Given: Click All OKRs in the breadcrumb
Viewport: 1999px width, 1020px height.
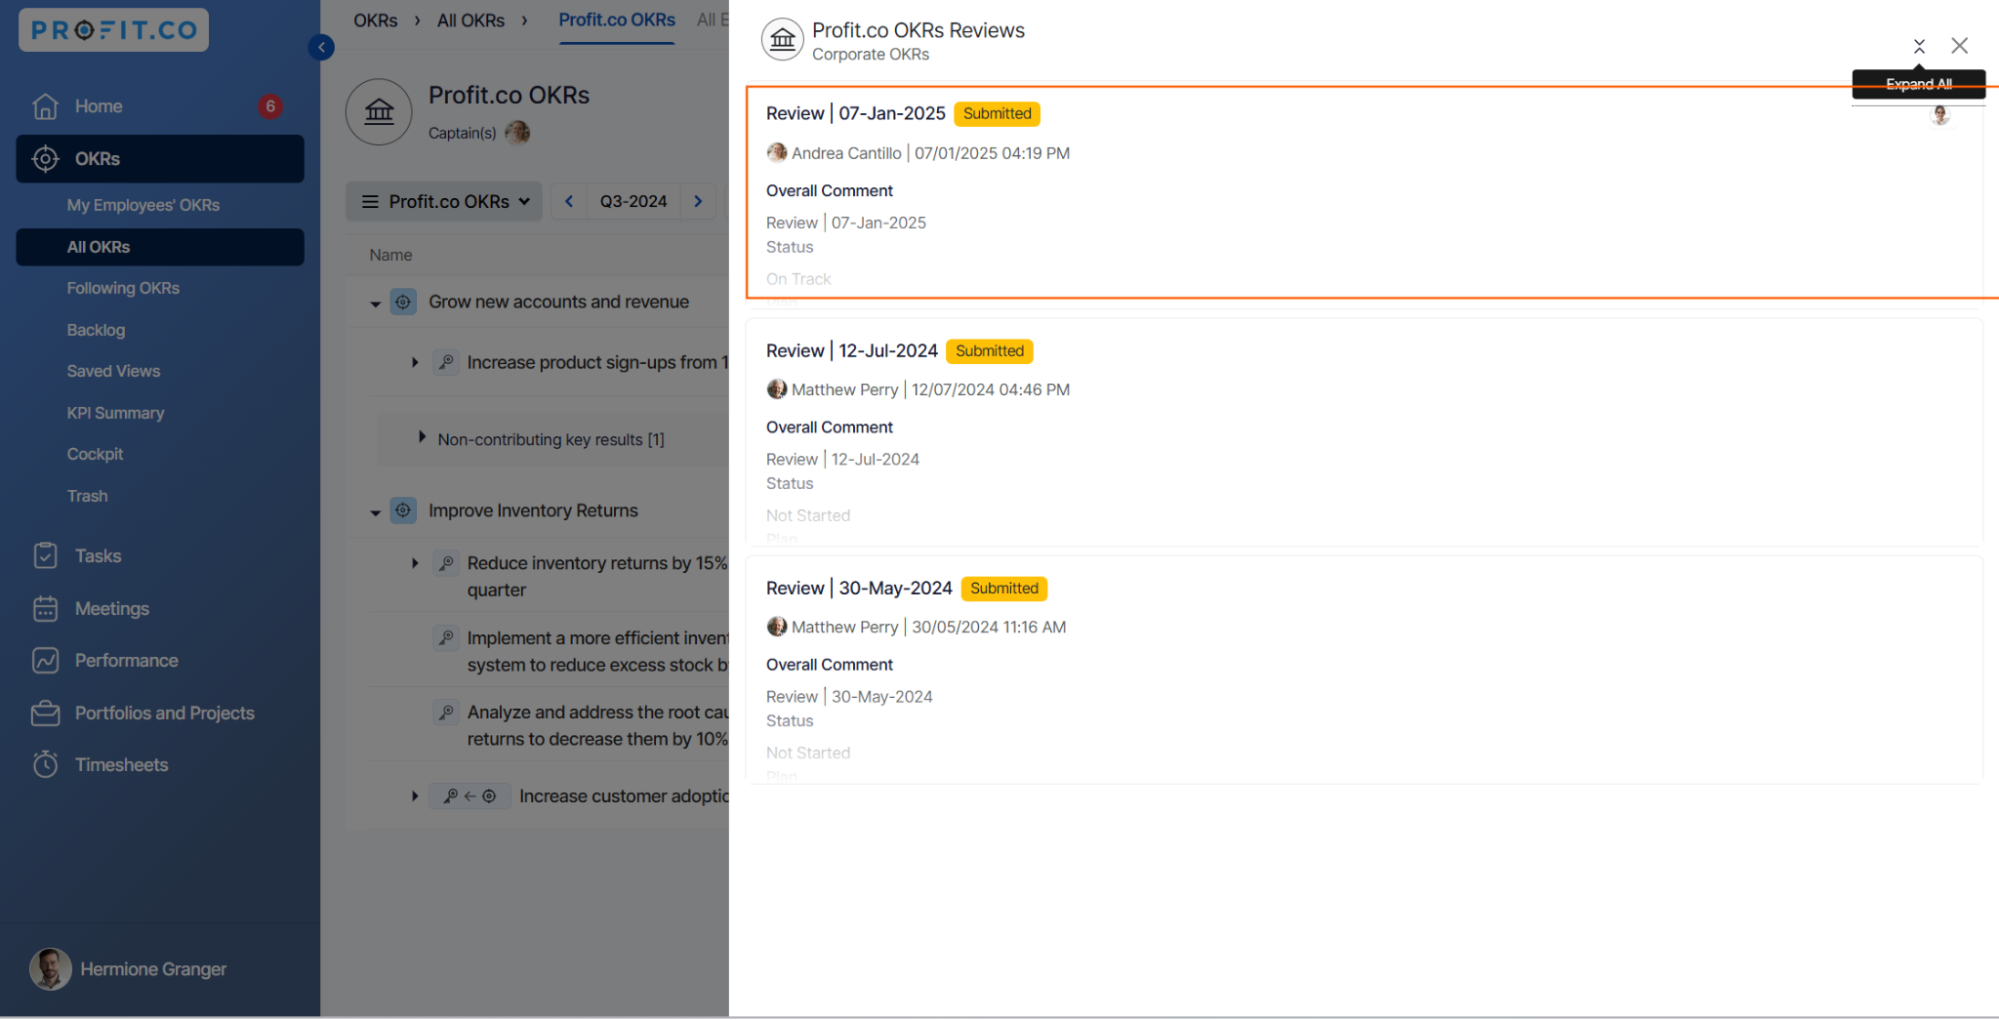Looking at the screenshot, I should point(471,20).
